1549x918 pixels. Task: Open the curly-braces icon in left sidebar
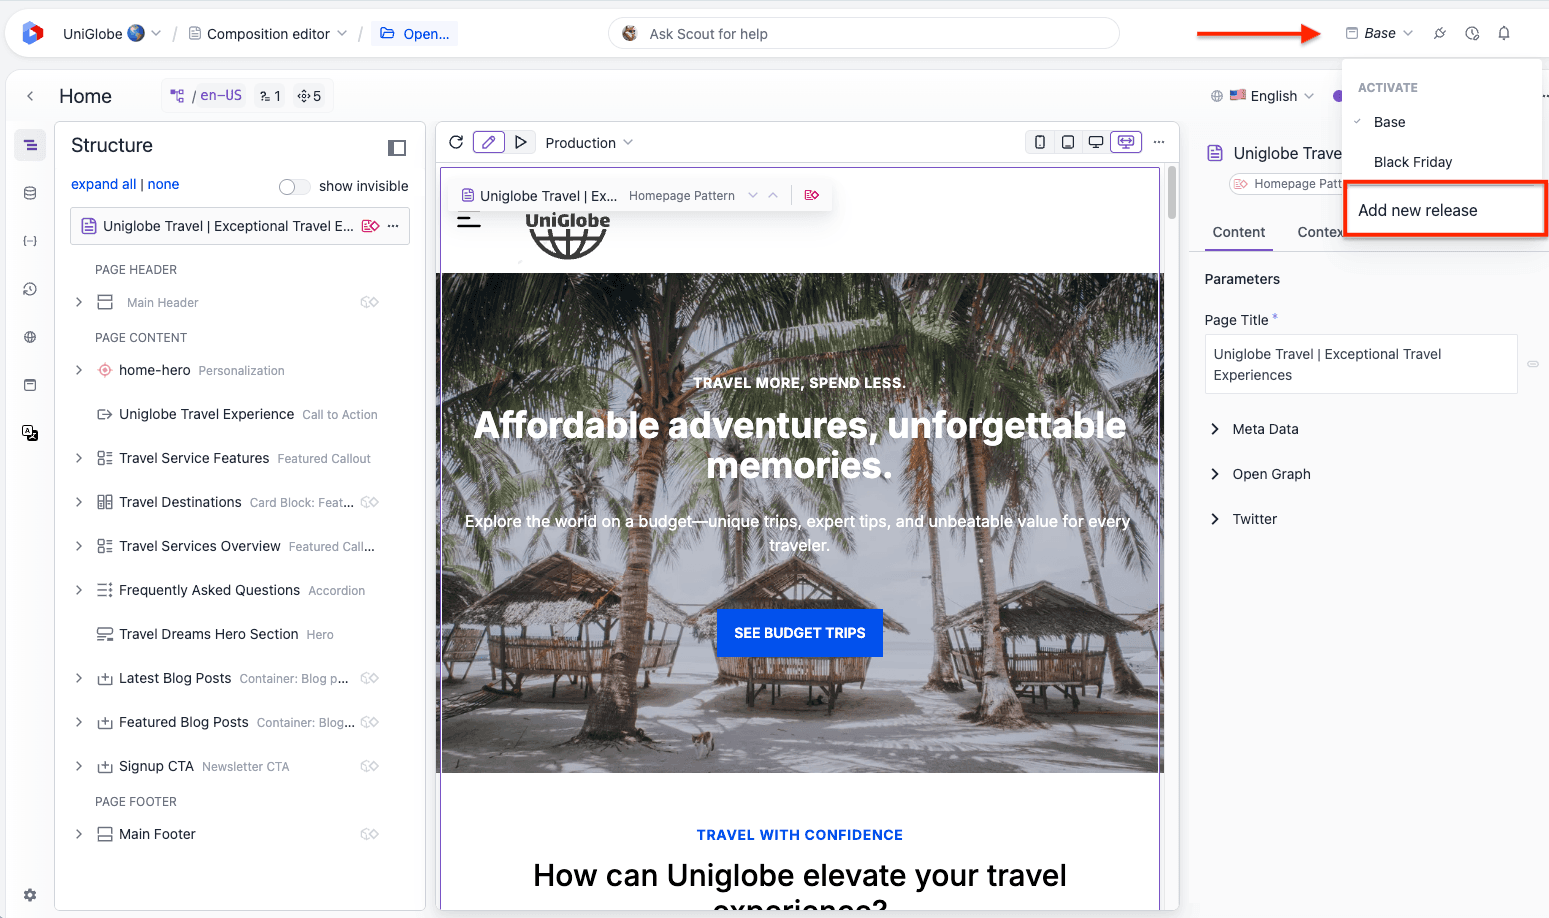click(30, 241)
